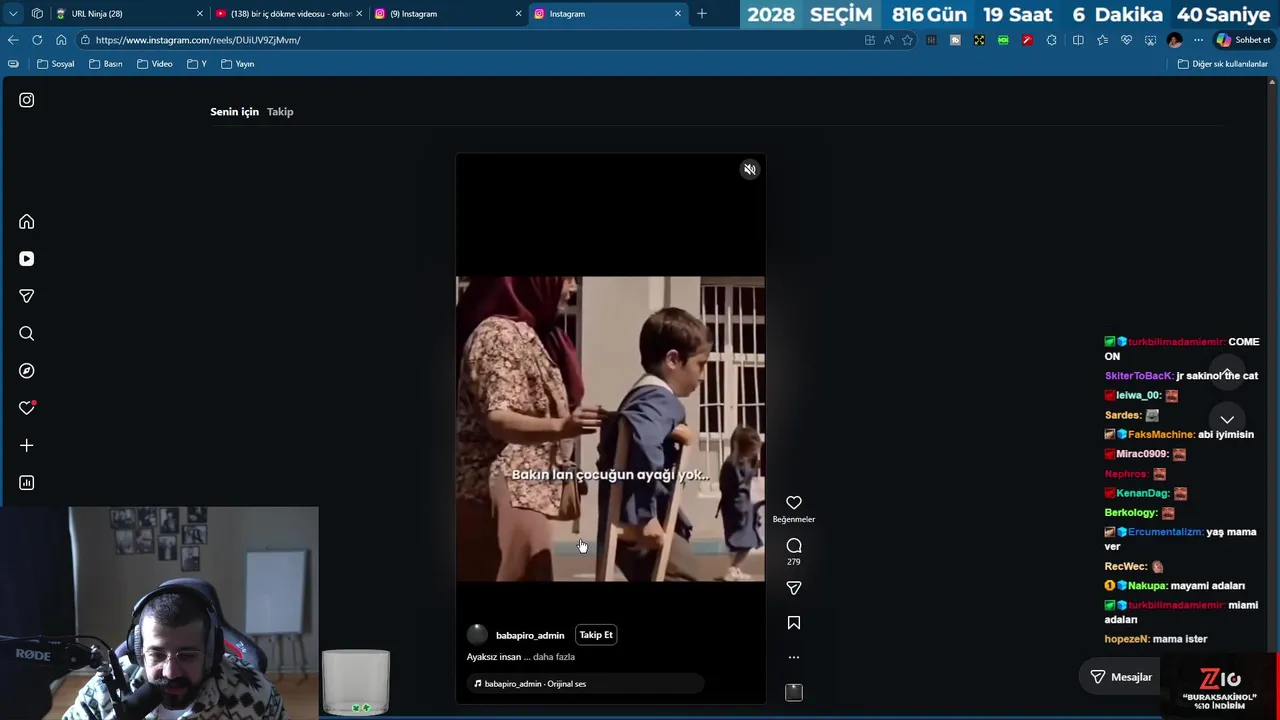Select the Senin için feed tab
Image resolution: width=1280 pixels, height=720 pixels.
click(234, 112)
